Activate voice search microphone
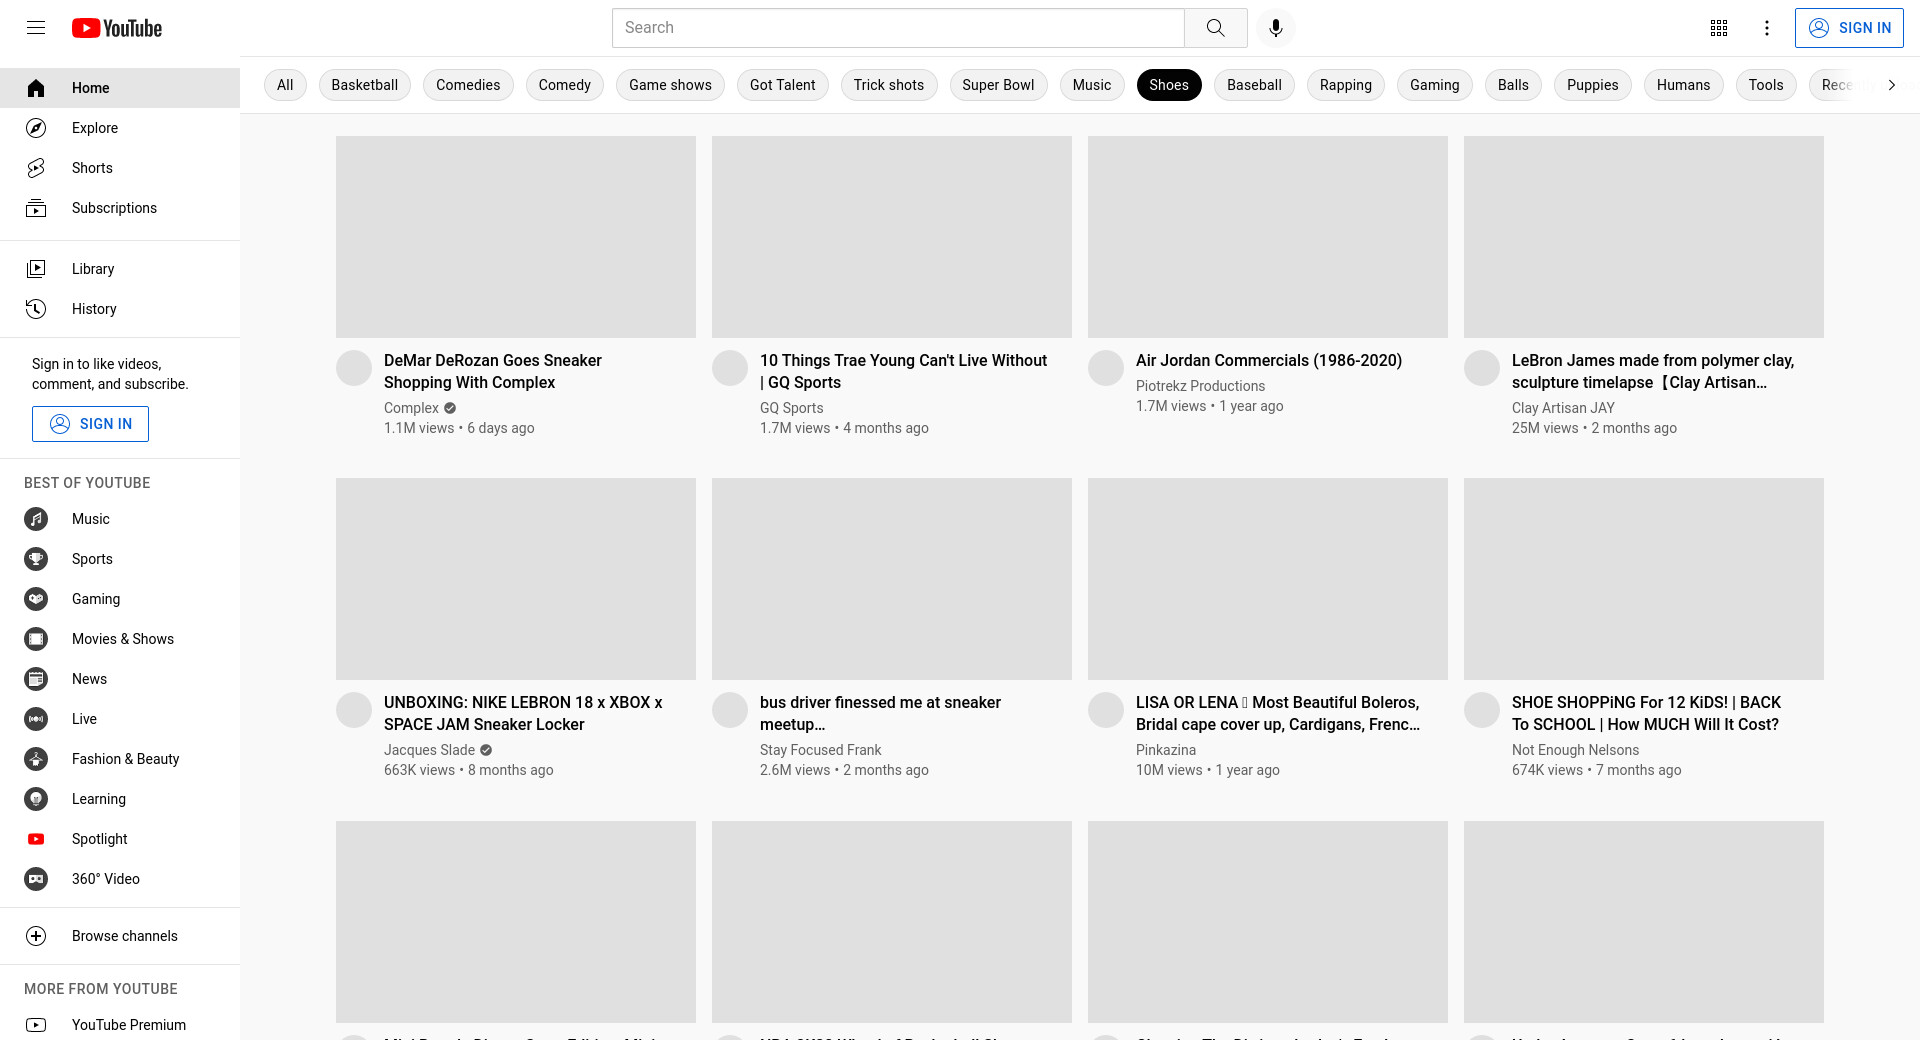This screenshot has height=1040, width=1920. coord(1275,28)
